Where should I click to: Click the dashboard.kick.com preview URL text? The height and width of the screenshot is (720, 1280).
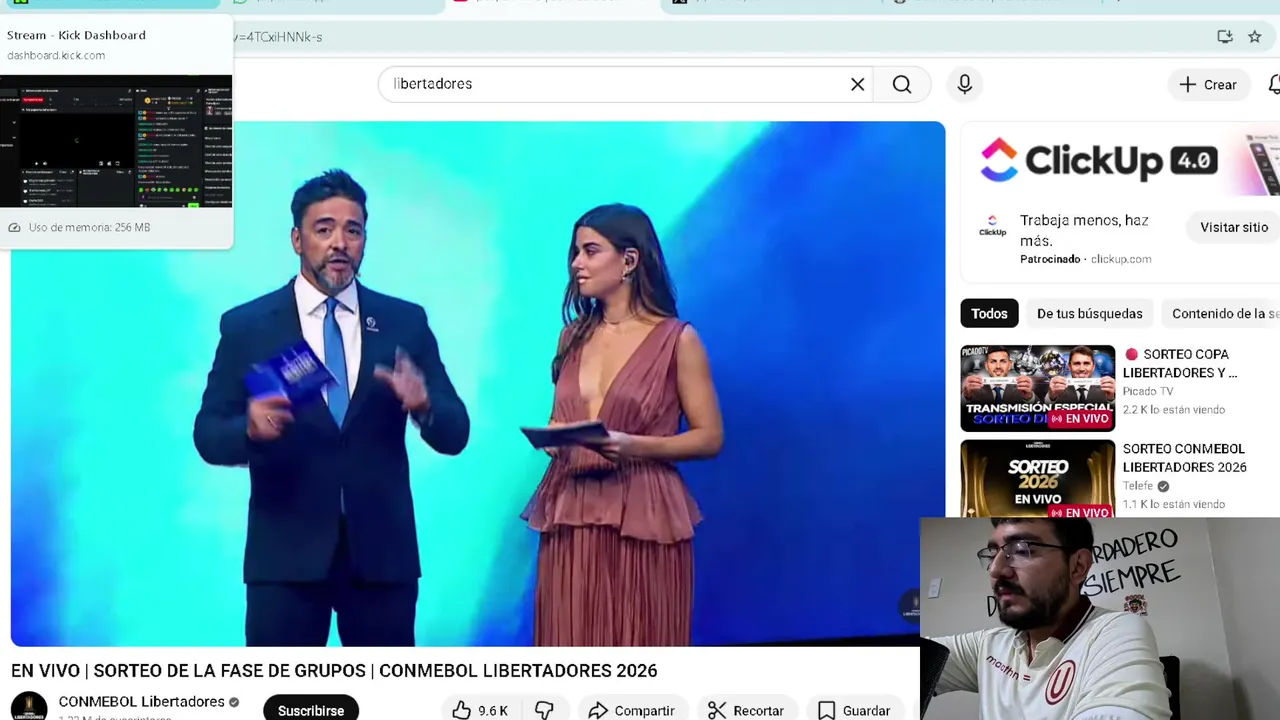[56, 55]
